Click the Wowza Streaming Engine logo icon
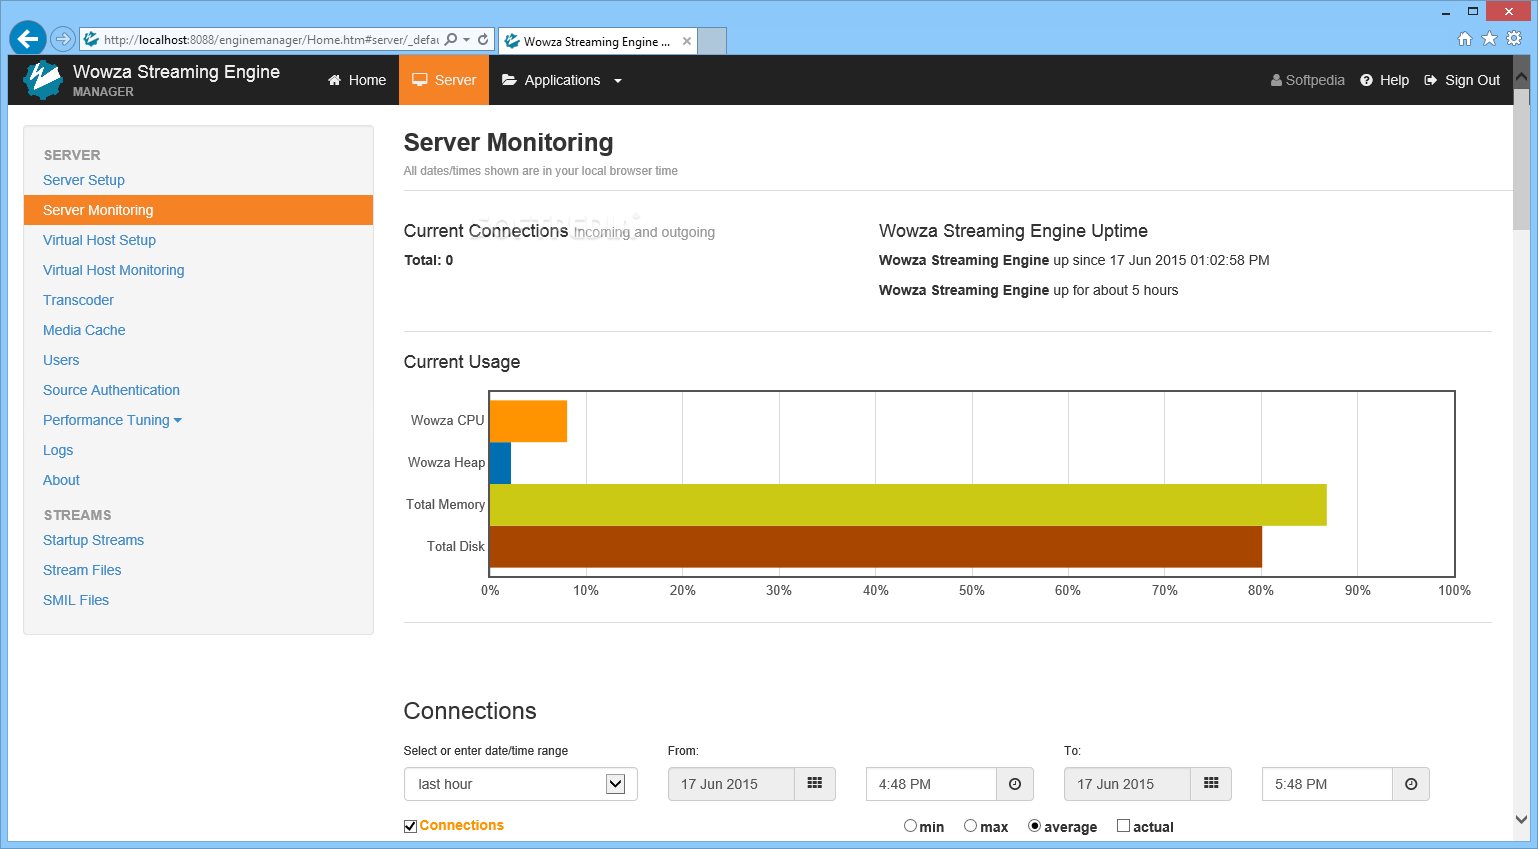 click(42, 80)
